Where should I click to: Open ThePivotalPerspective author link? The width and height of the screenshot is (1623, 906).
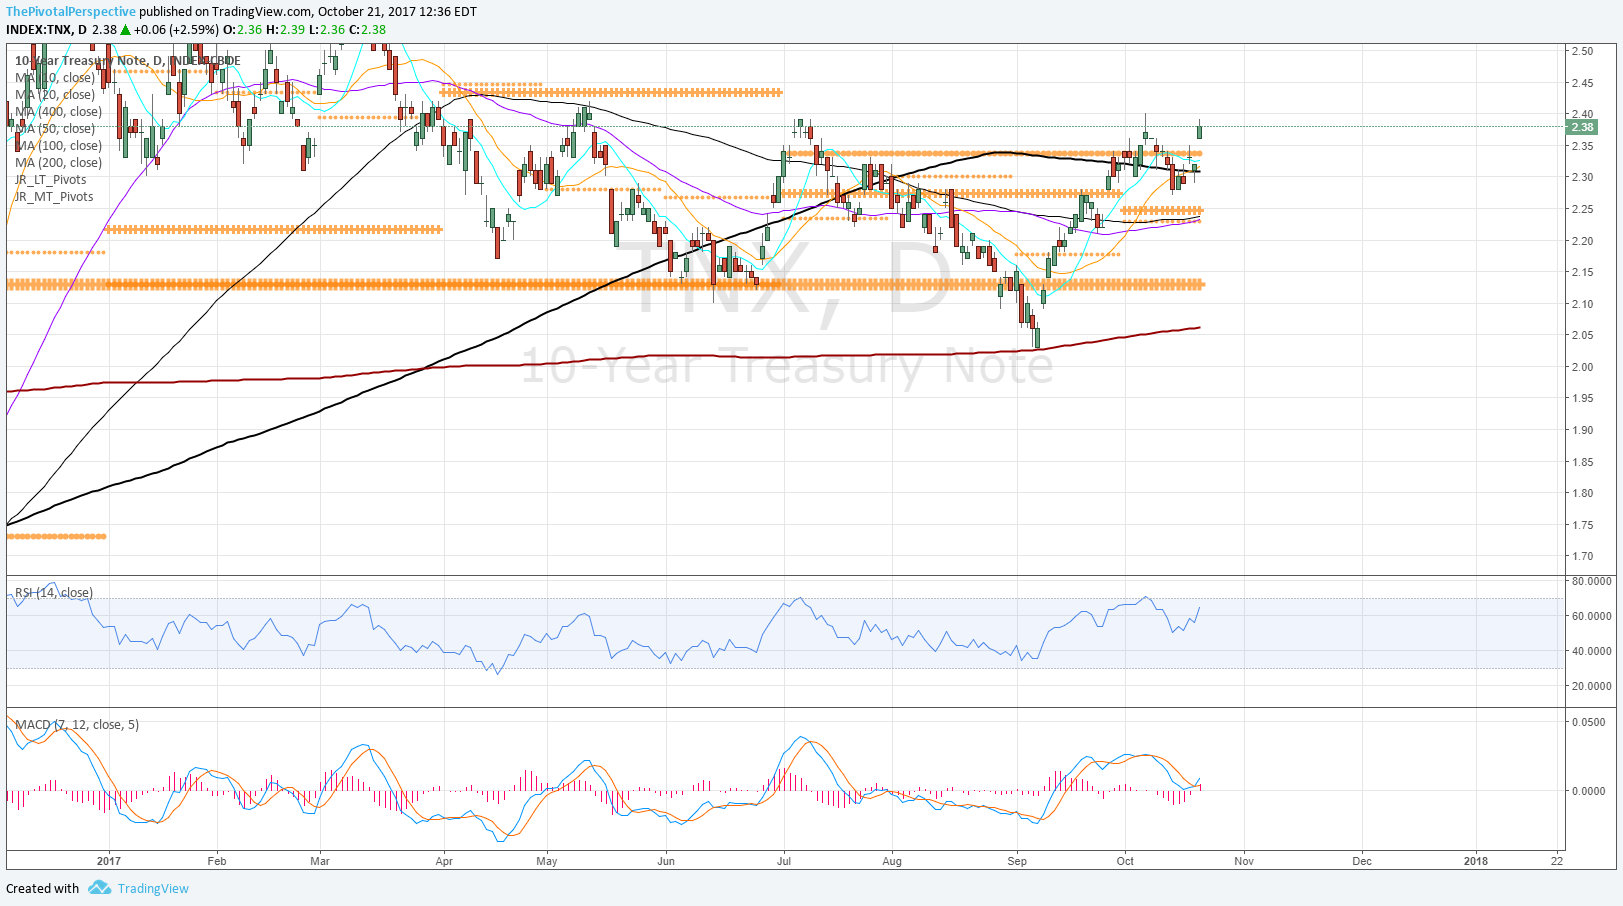pos(71,12)
